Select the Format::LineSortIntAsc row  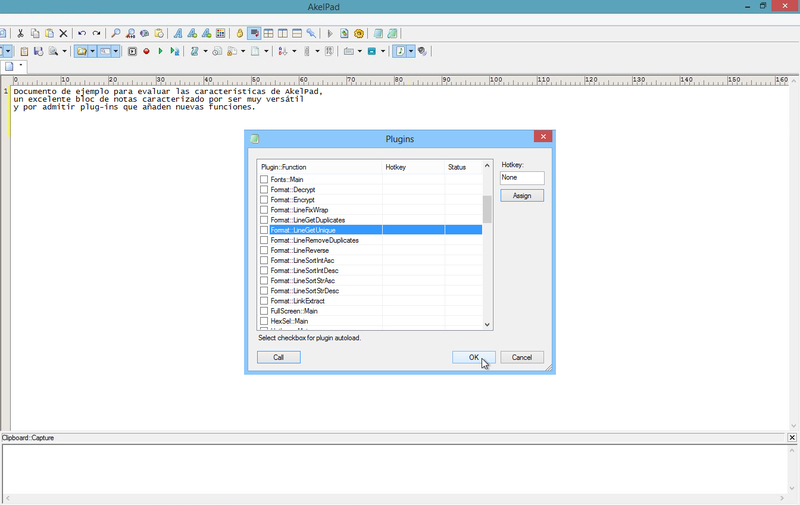[370, 261]
